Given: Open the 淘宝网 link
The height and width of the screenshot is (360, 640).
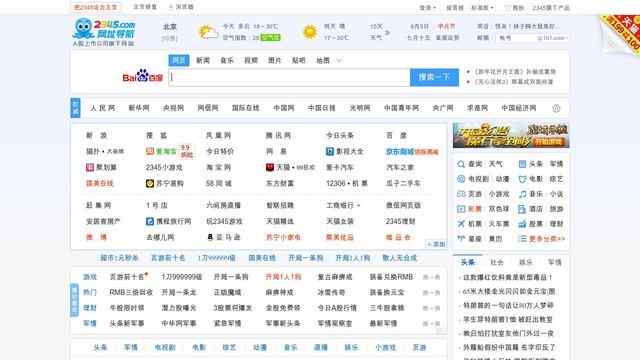Looking at the screenshot, I should pyautogui.click(x=219, y=167).
